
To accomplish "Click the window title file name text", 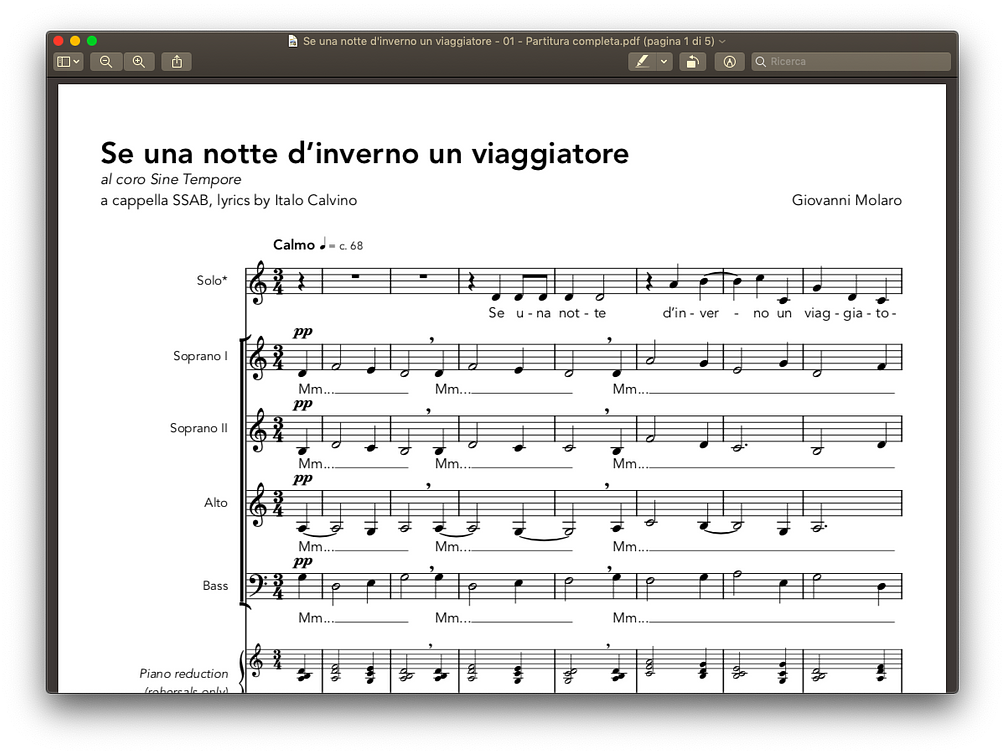I will (508, 41).
